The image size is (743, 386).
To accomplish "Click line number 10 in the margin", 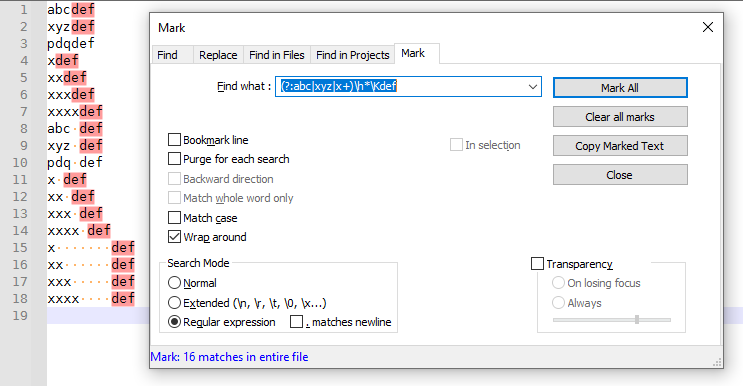I will 20,162.
